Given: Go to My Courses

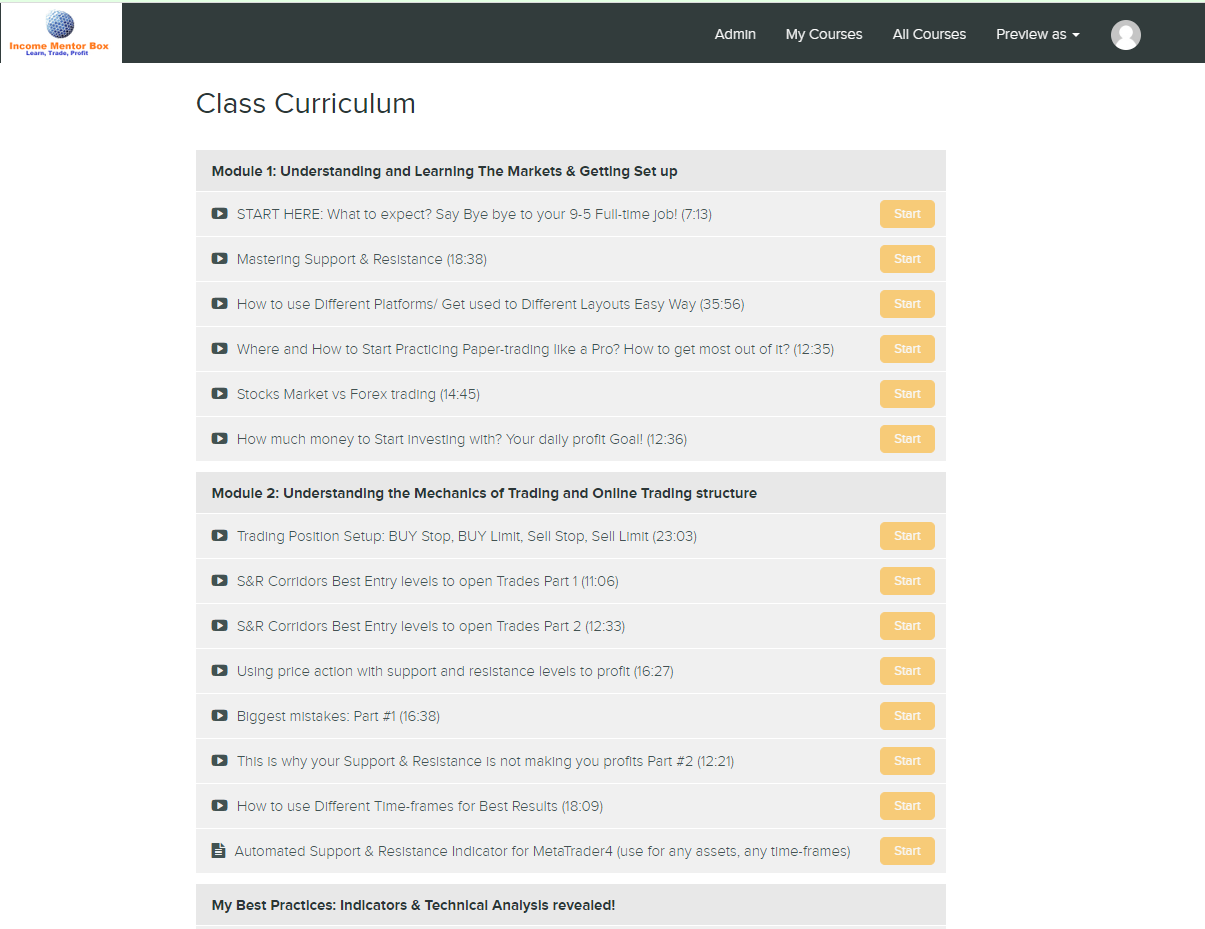Looking at the screenshot, I should (824, 34).
